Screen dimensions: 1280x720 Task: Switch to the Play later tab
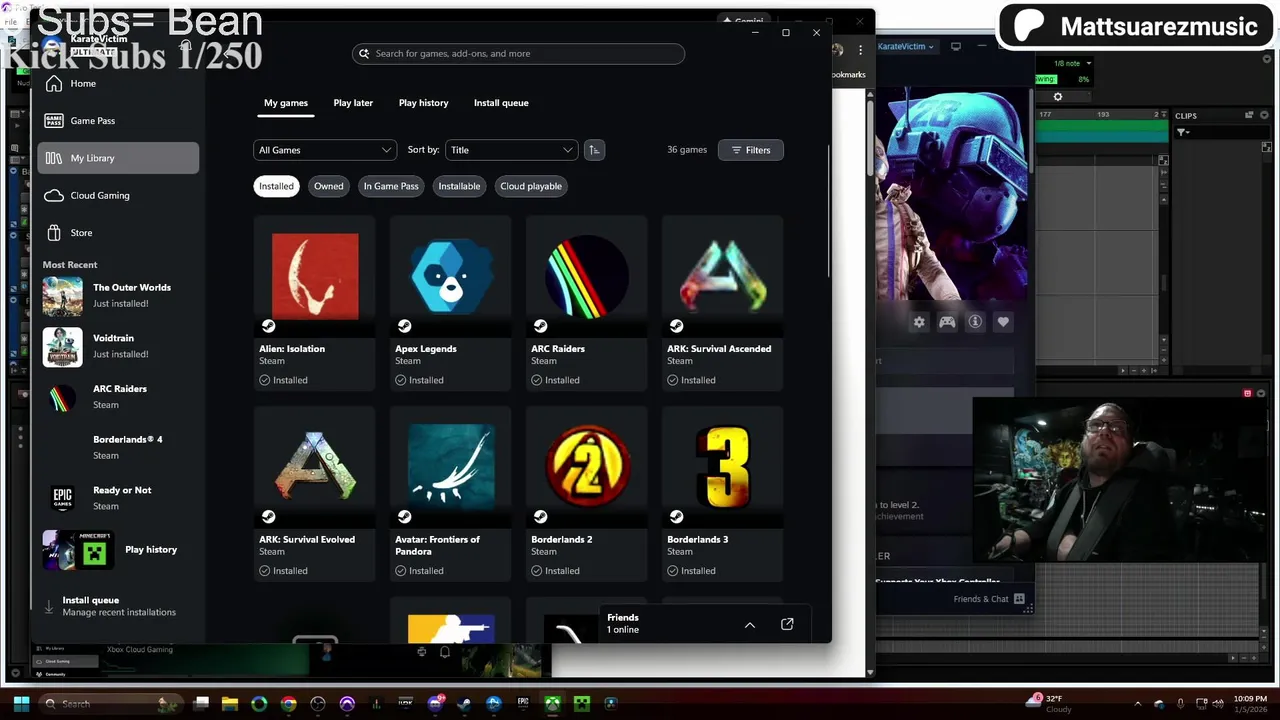click(x=353, y=103)
